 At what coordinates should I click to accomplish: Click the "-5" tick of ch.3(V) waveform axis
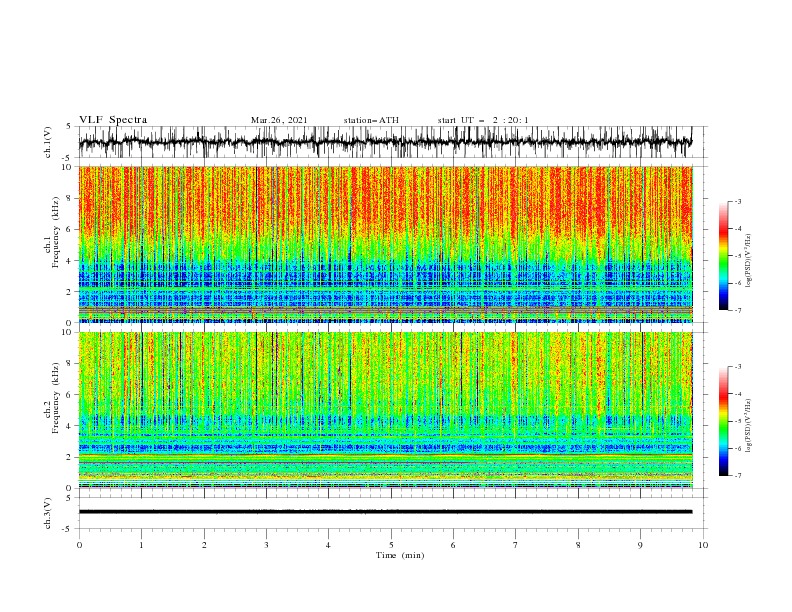67,529
